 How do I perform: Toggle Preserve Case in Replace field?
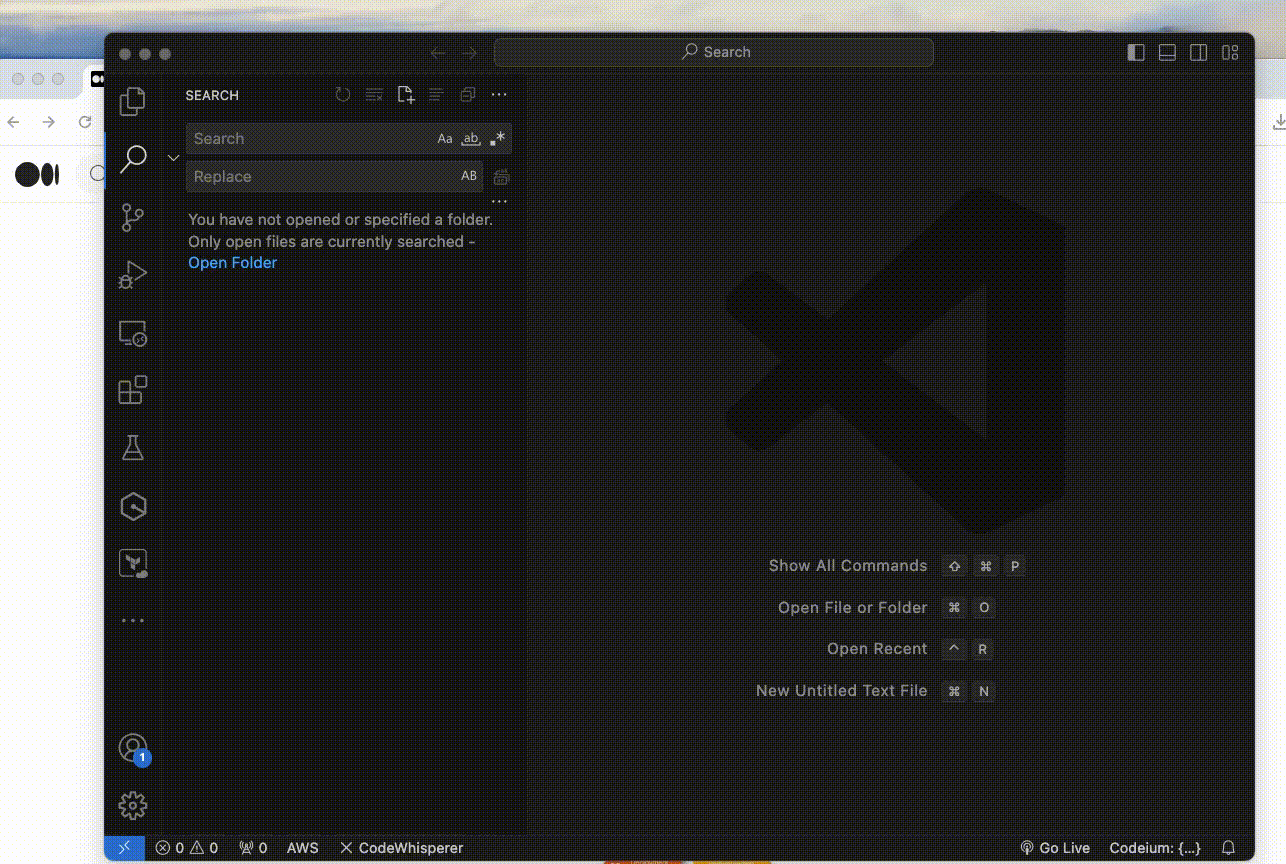click(x=469, y=177)
